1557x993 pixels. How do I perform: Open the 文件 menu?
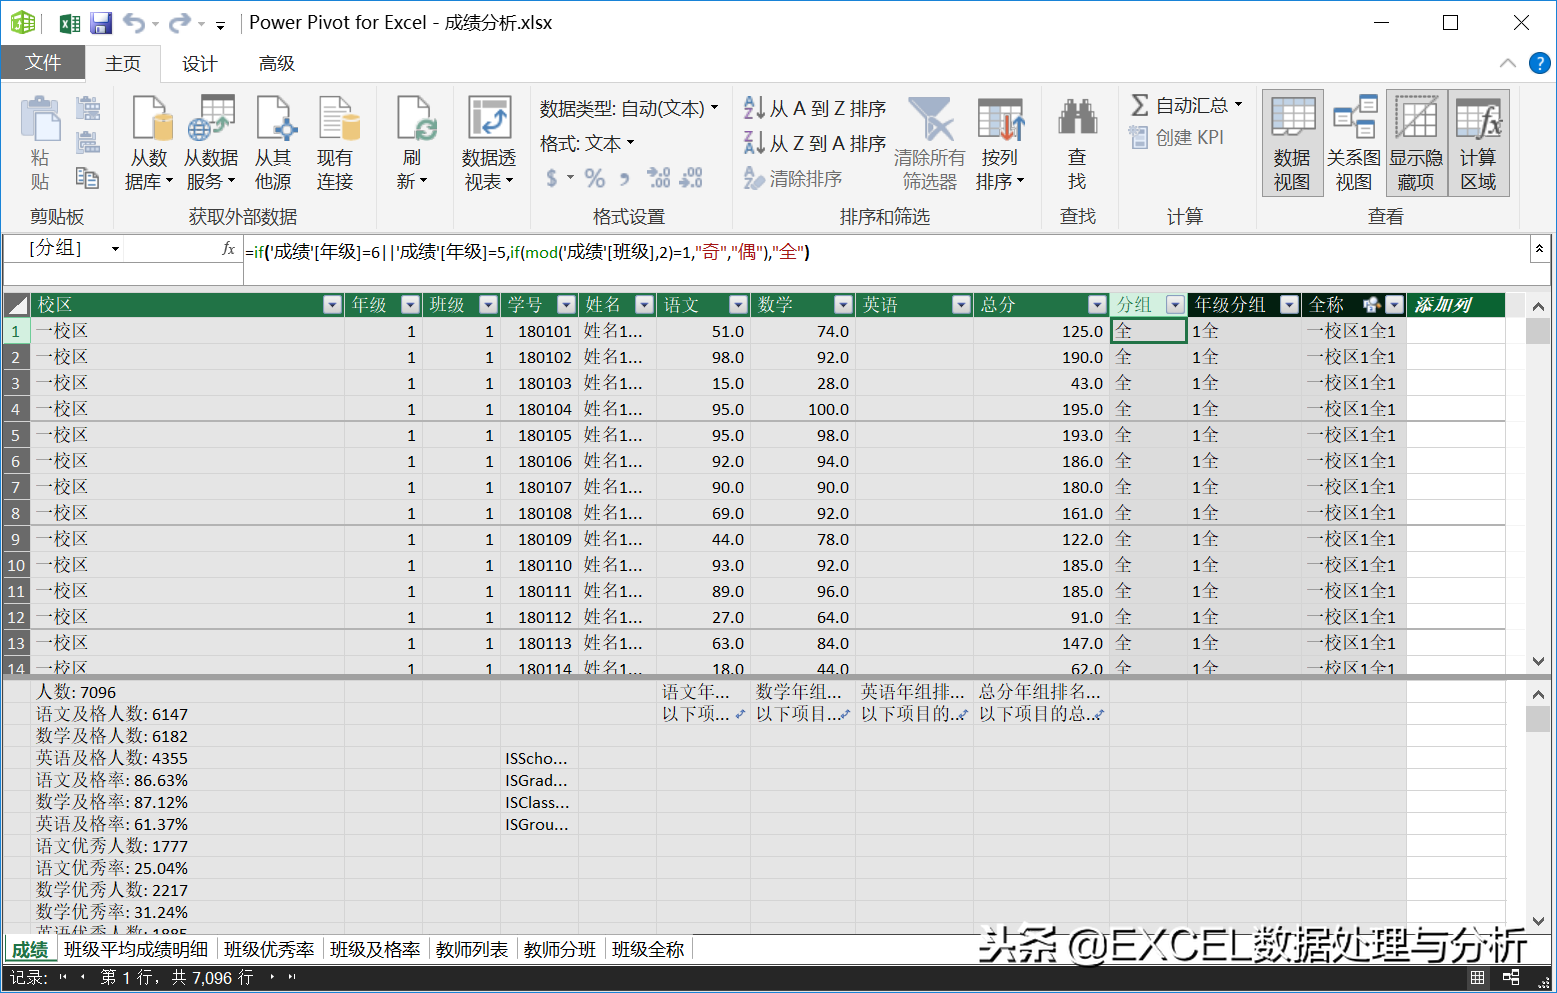click(43, 62)
